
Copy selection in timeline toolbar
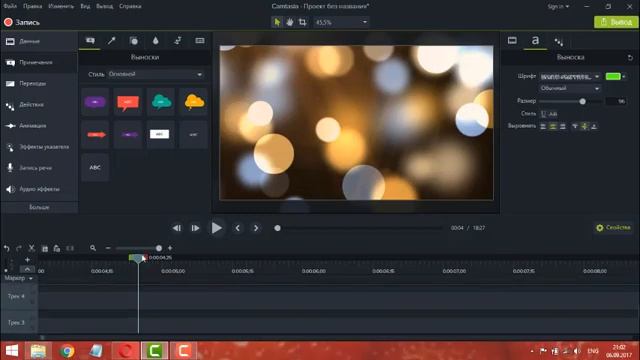coord(44,249)
